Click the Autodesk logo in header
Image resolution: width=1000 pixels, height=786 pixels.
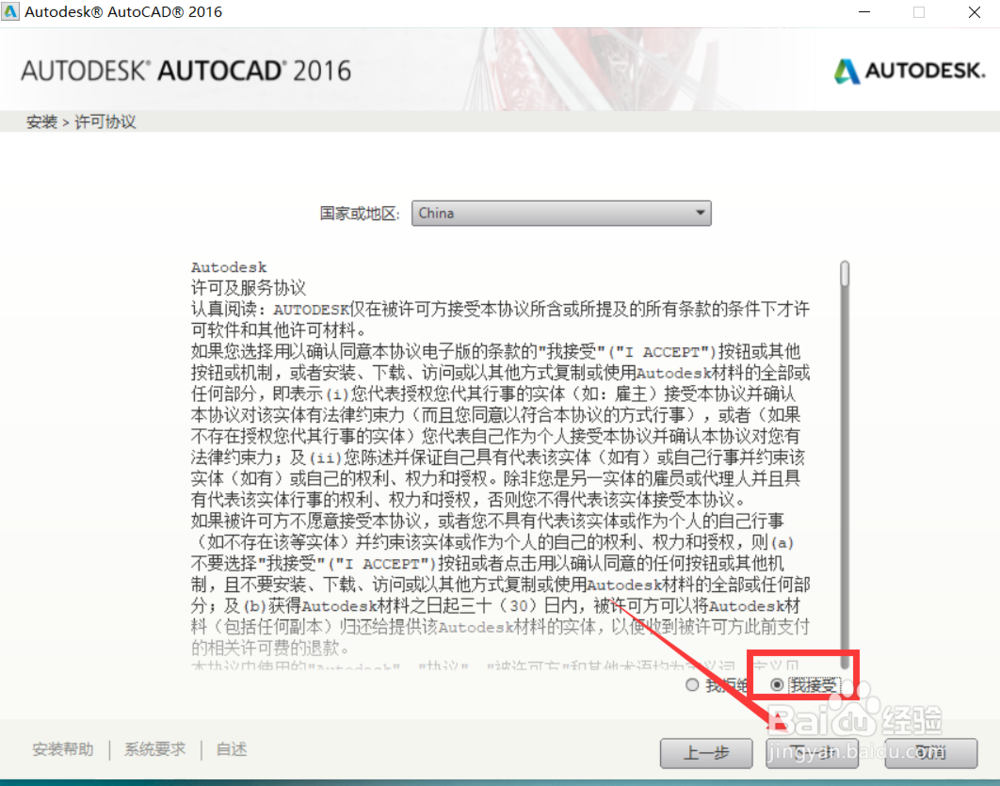(909, 71)
